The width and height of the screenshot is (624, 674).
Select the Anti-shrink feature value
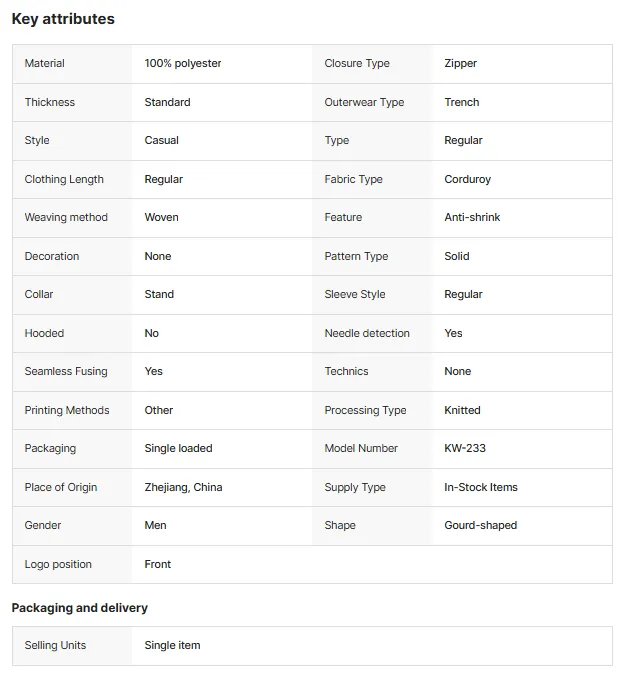(x=472, y=217)
